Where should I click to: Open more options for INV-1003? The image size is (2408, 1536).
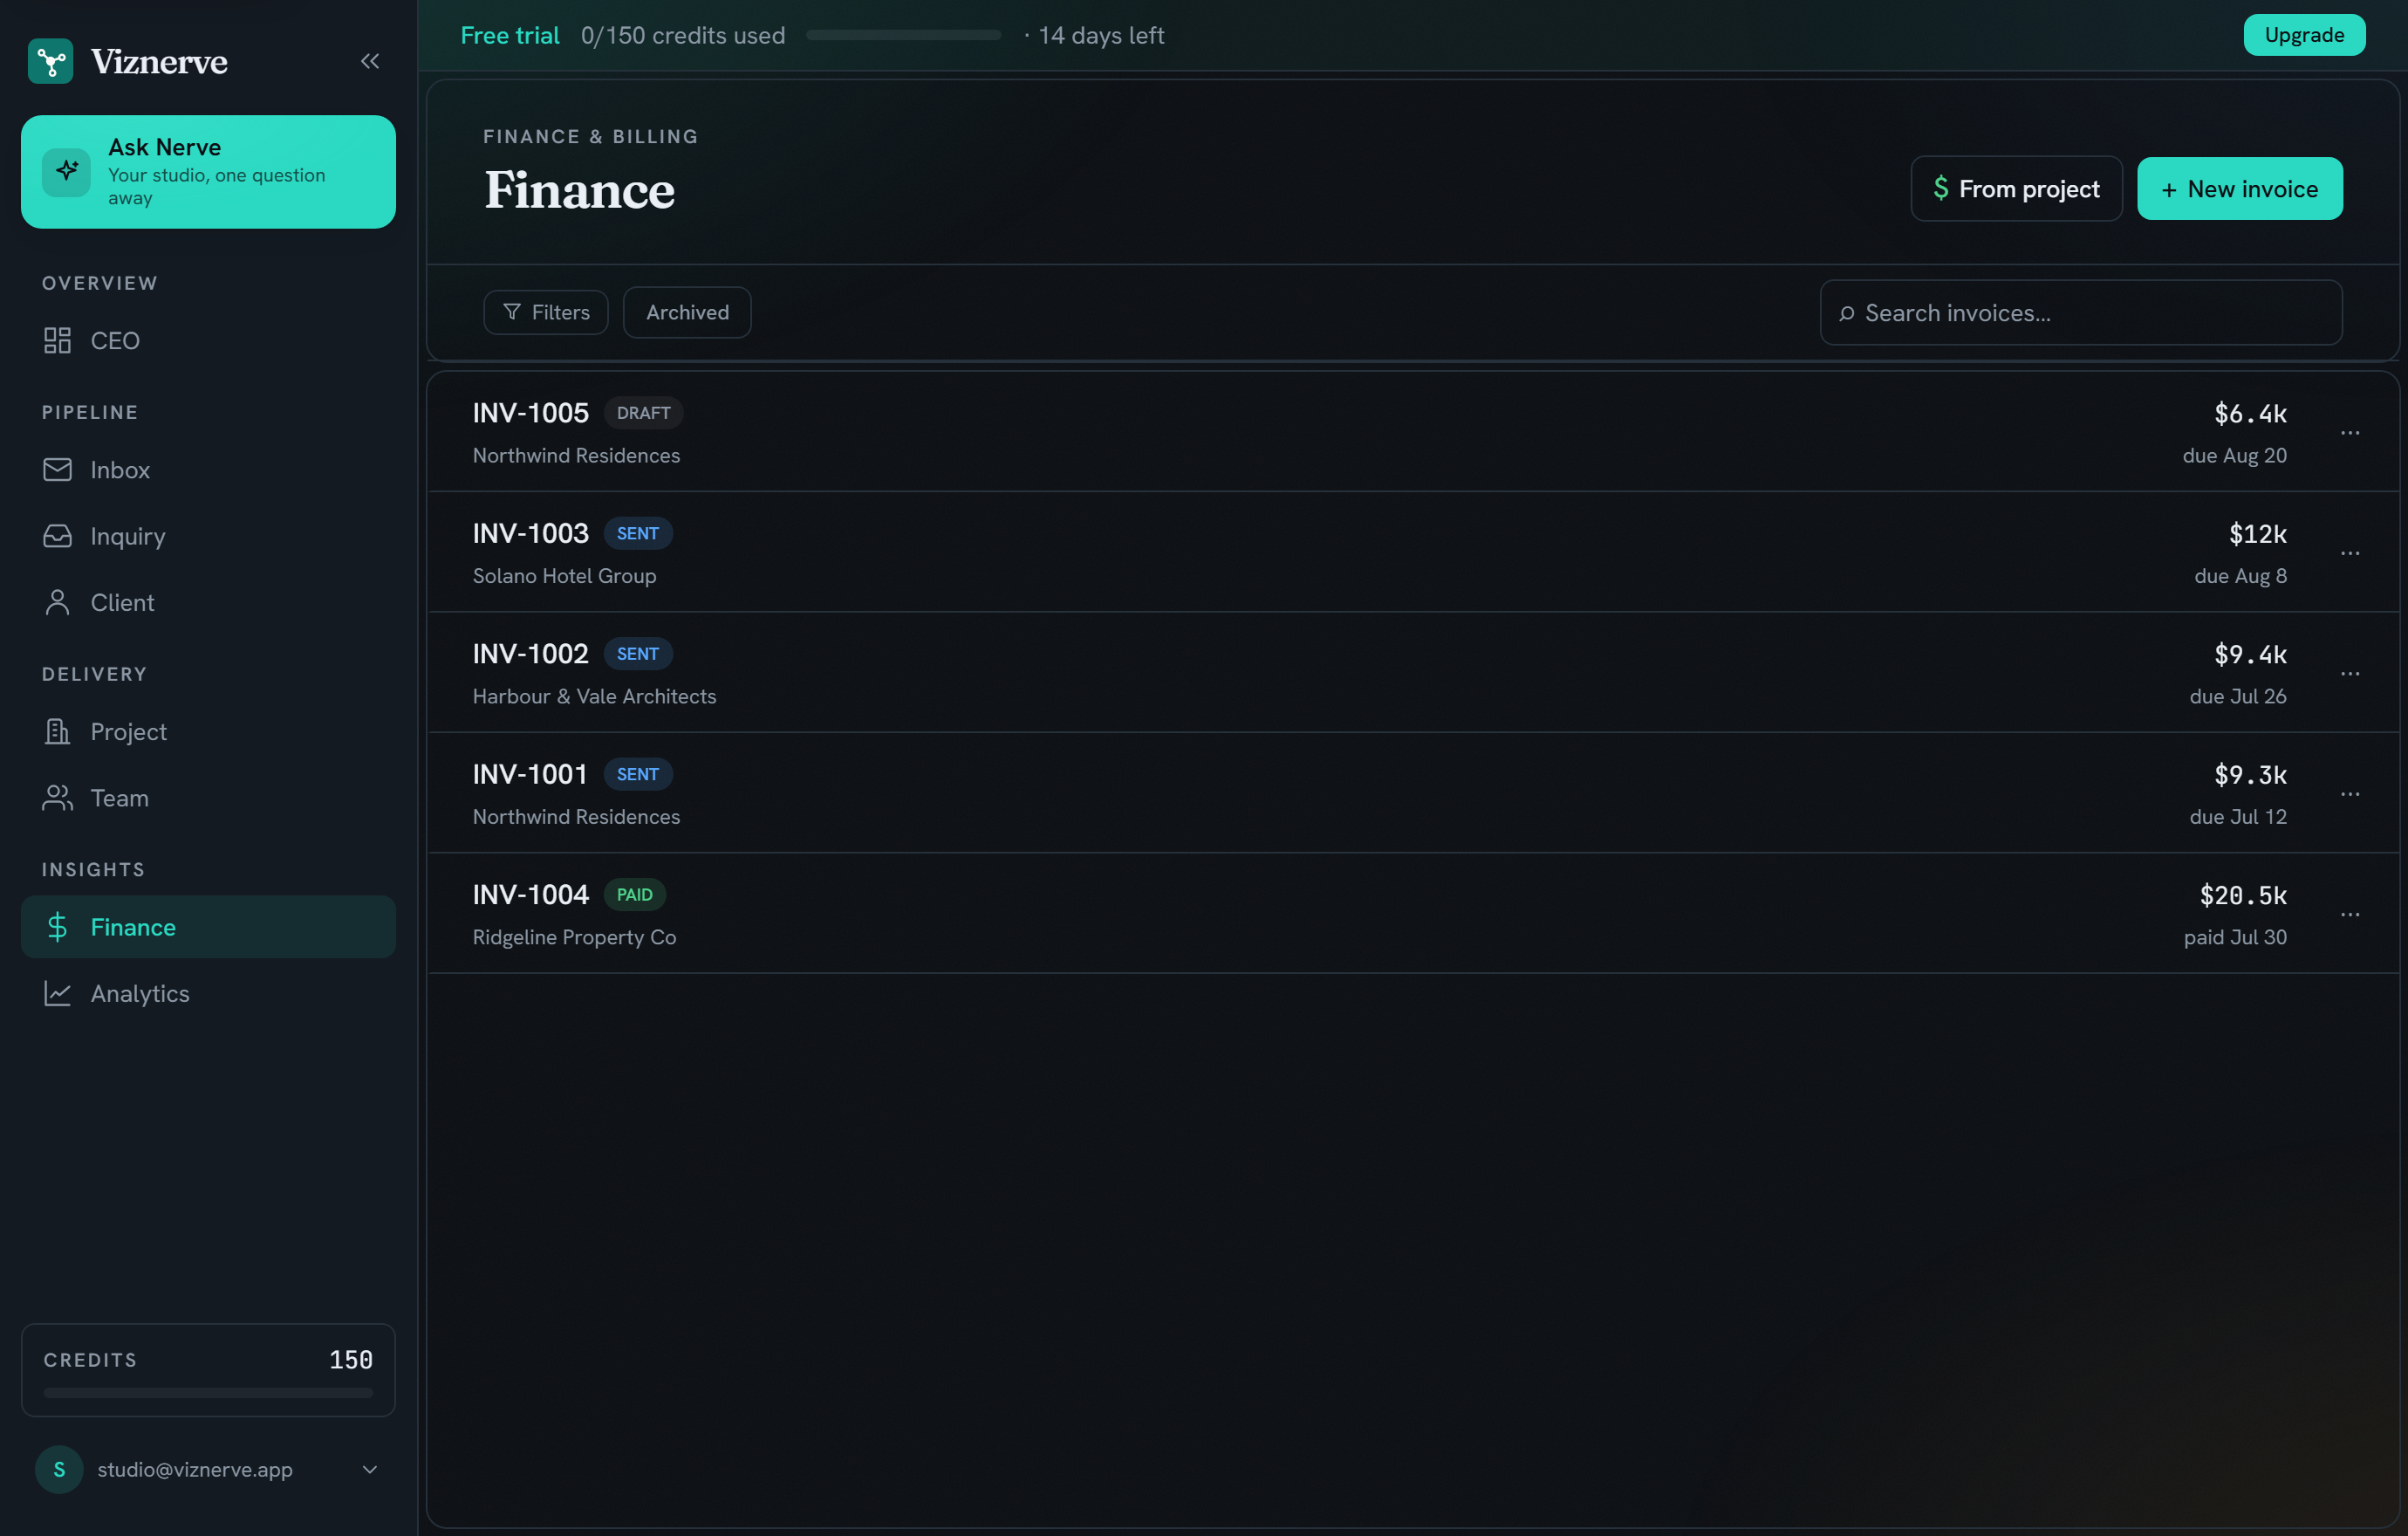[2350, 553]
